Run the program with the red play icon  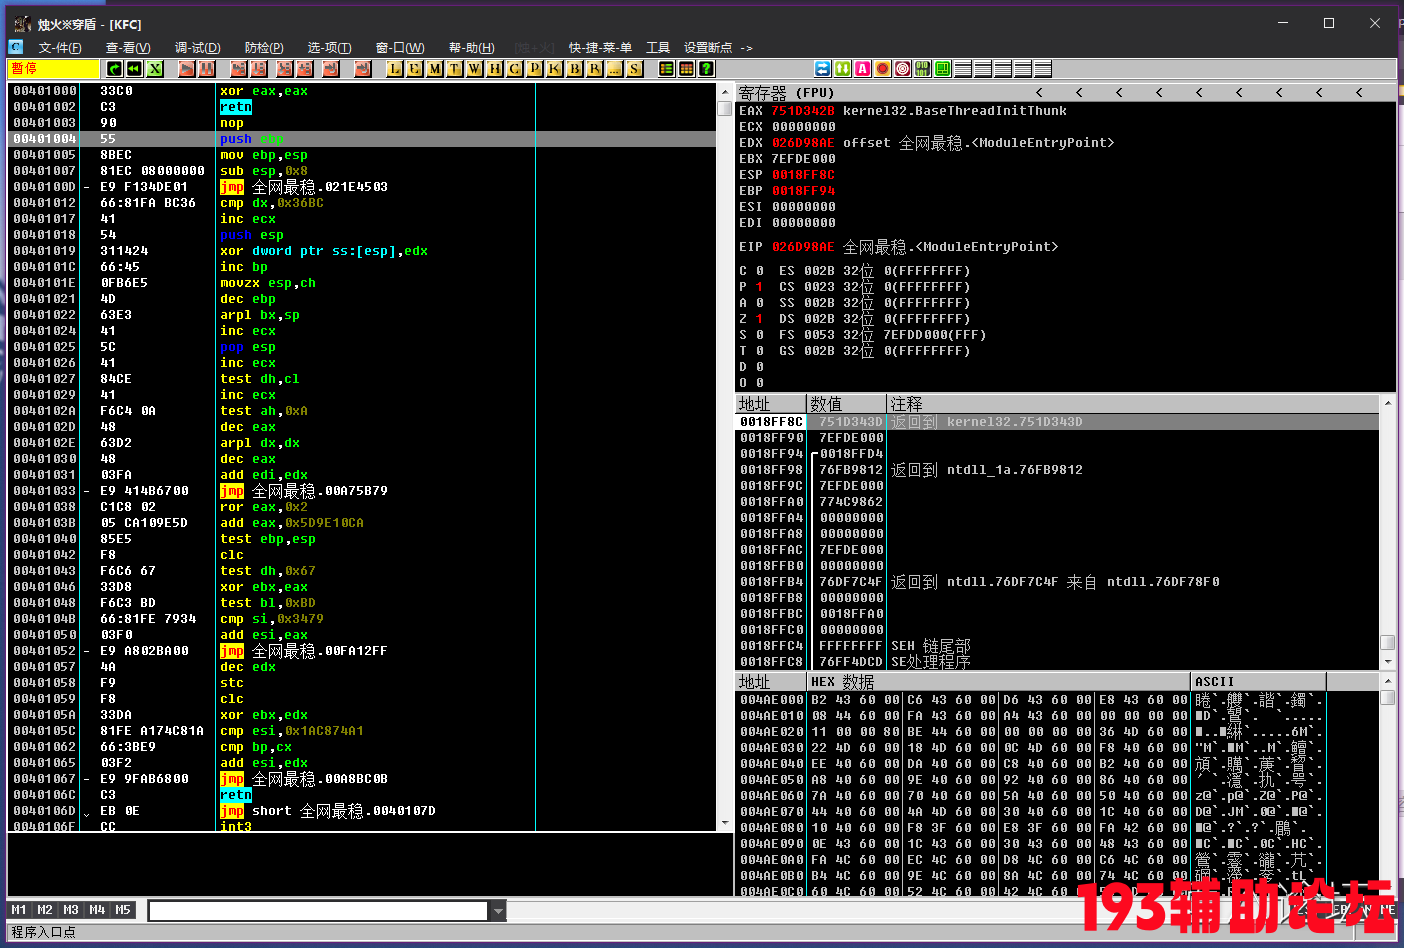click(187, 69)
